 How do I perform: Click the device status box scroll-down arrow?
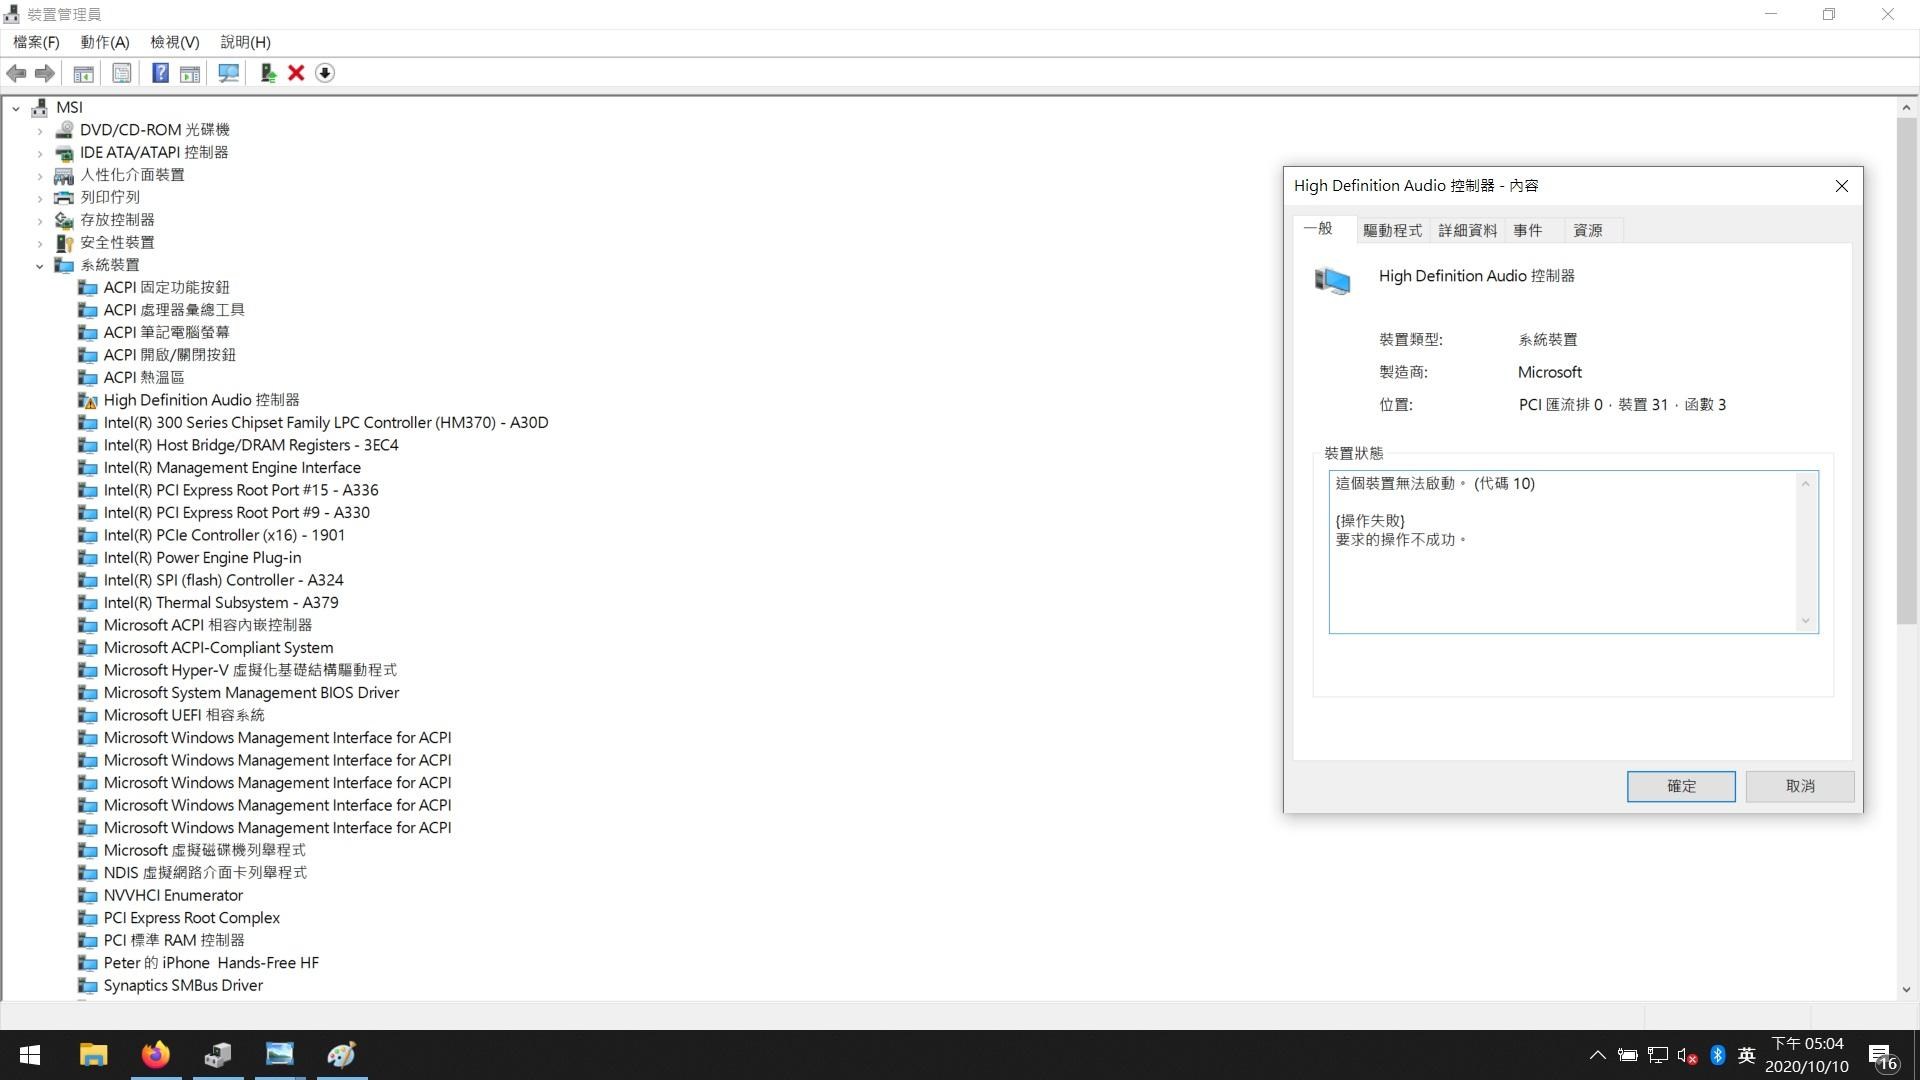point(1805,621)
